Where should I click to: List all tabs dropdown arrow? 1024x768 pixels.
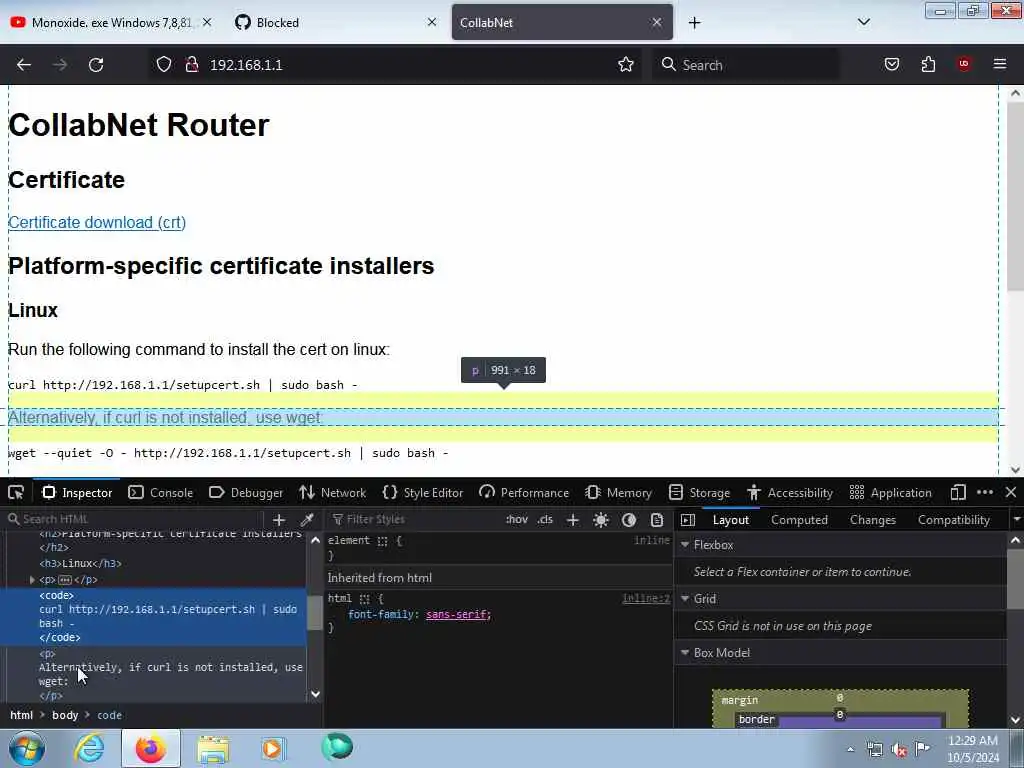tap(863, 22)
